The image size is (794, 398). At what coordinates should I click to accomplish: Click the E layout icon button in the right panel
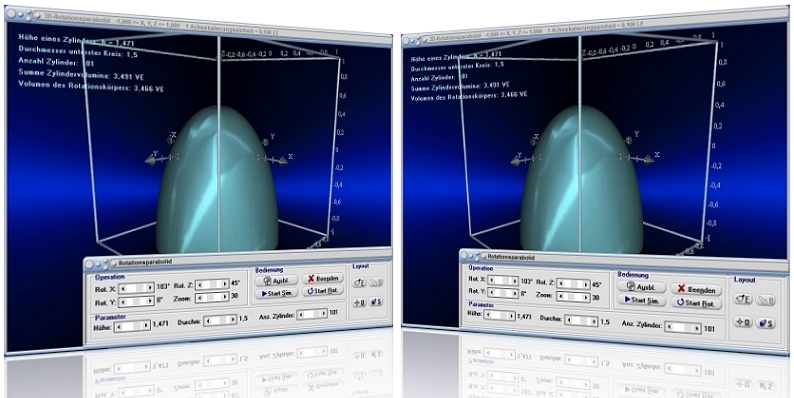pos(744,299)
